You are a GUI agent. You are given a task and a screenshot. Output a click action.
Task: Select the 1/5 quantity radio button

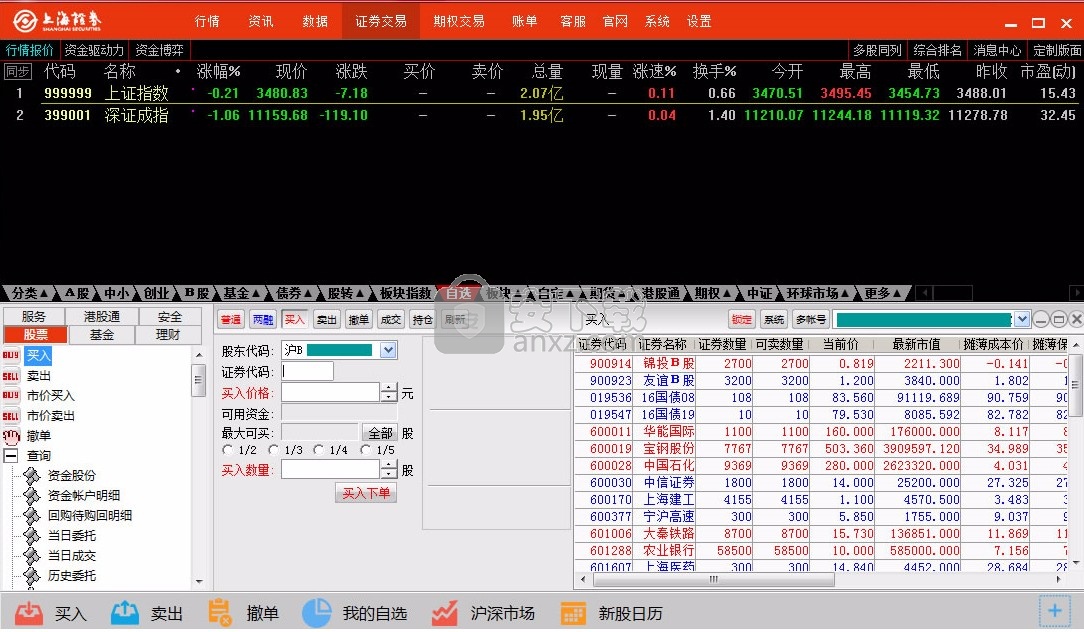pos(366,450)
